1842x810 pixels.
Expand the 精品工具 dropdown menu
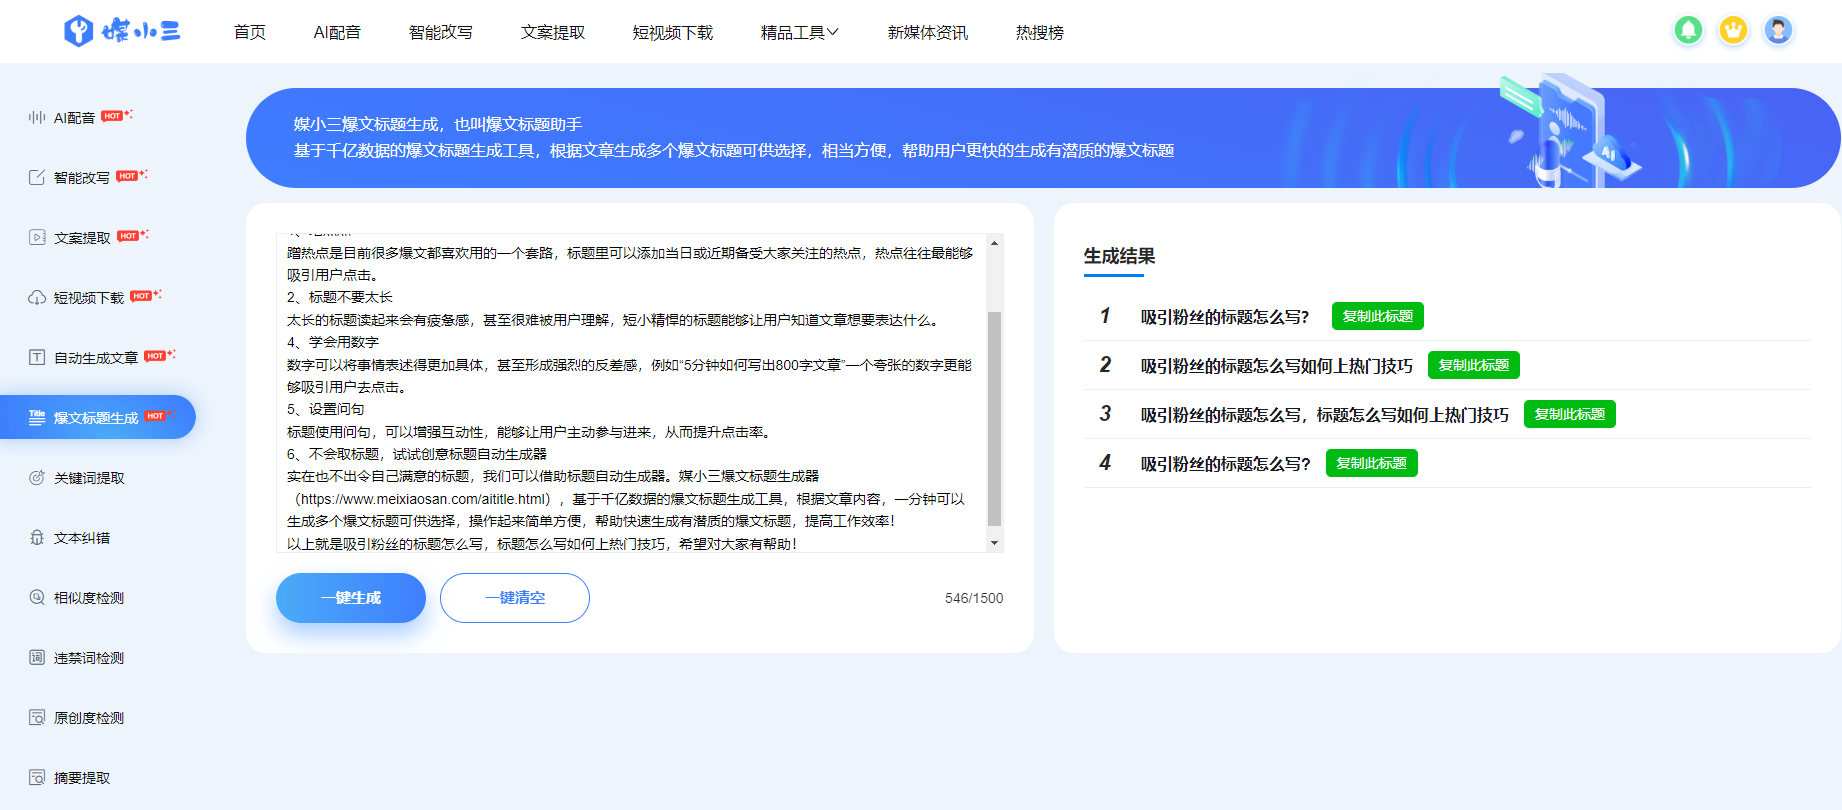coord(800,32)
